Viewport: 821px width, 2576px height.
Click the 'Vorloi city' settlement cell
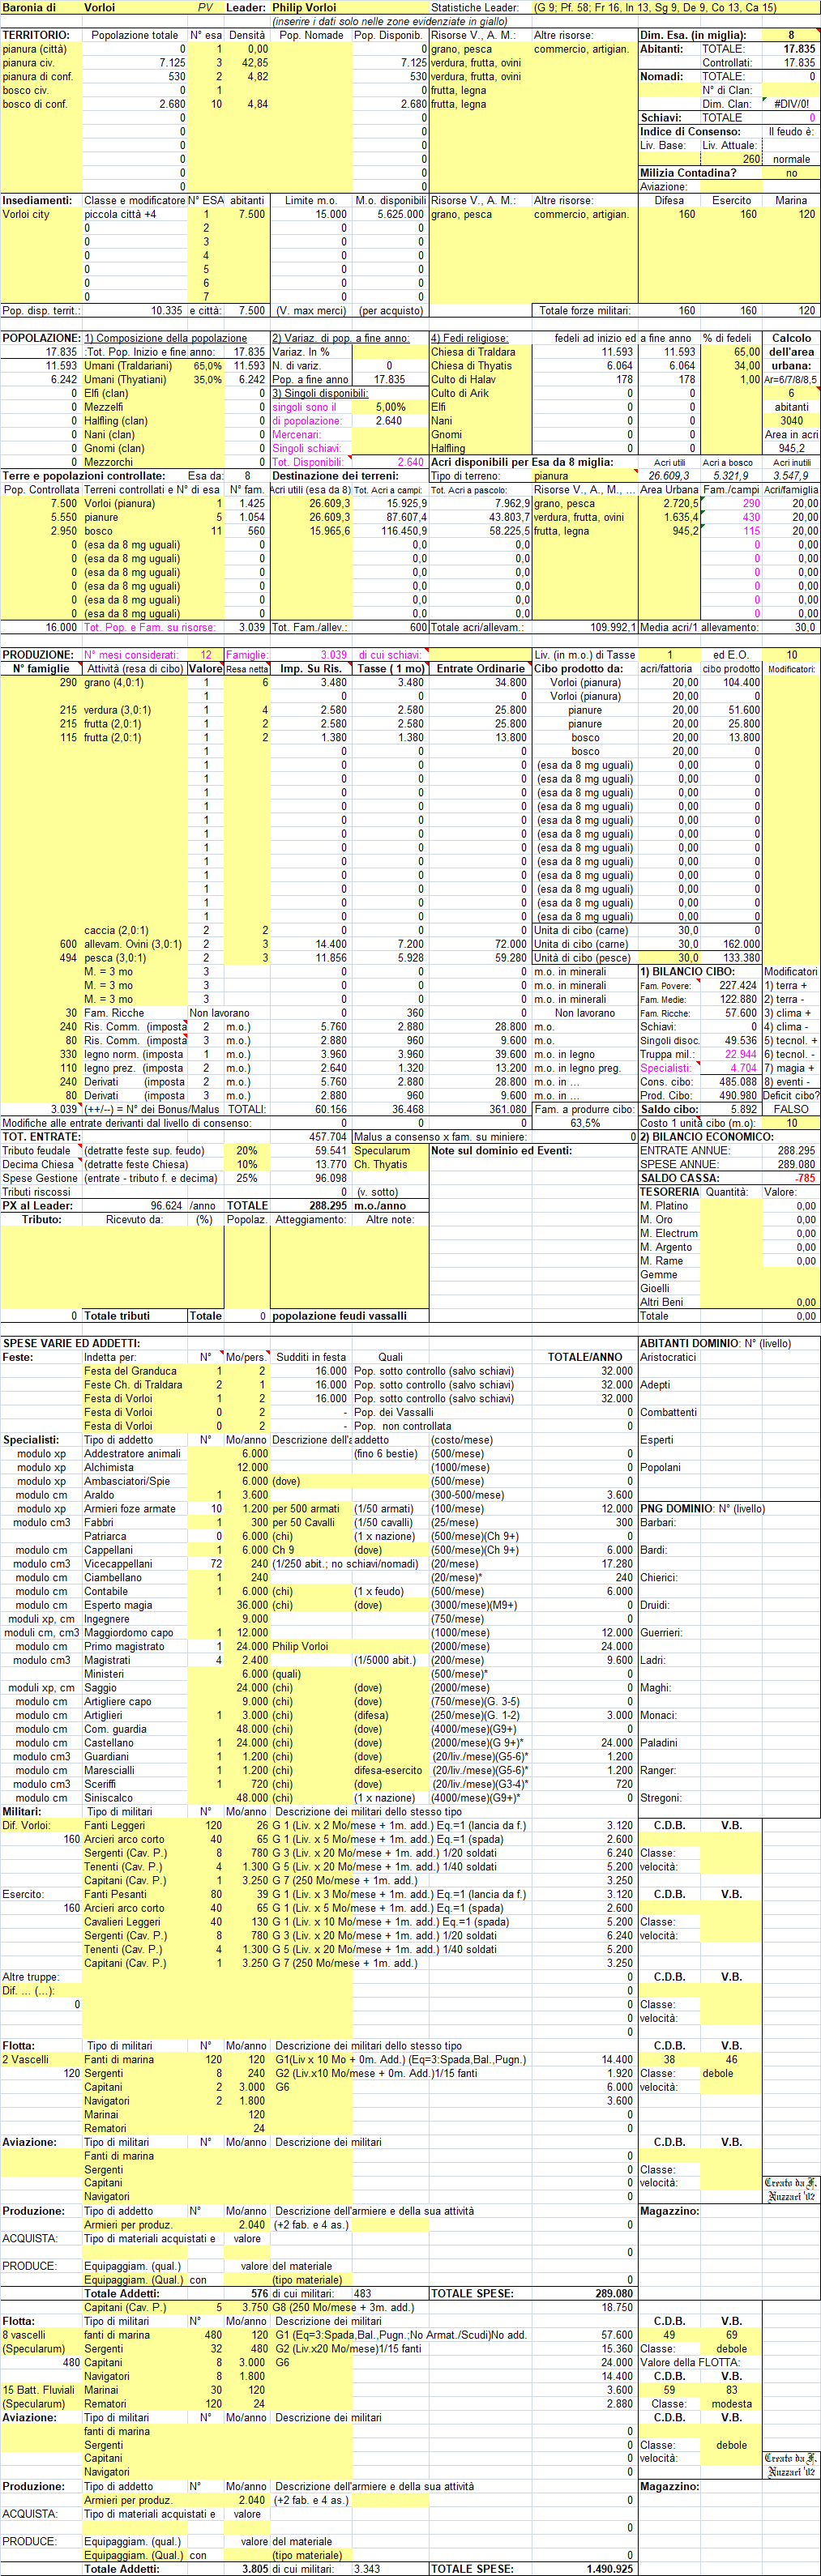coord(26,214)
